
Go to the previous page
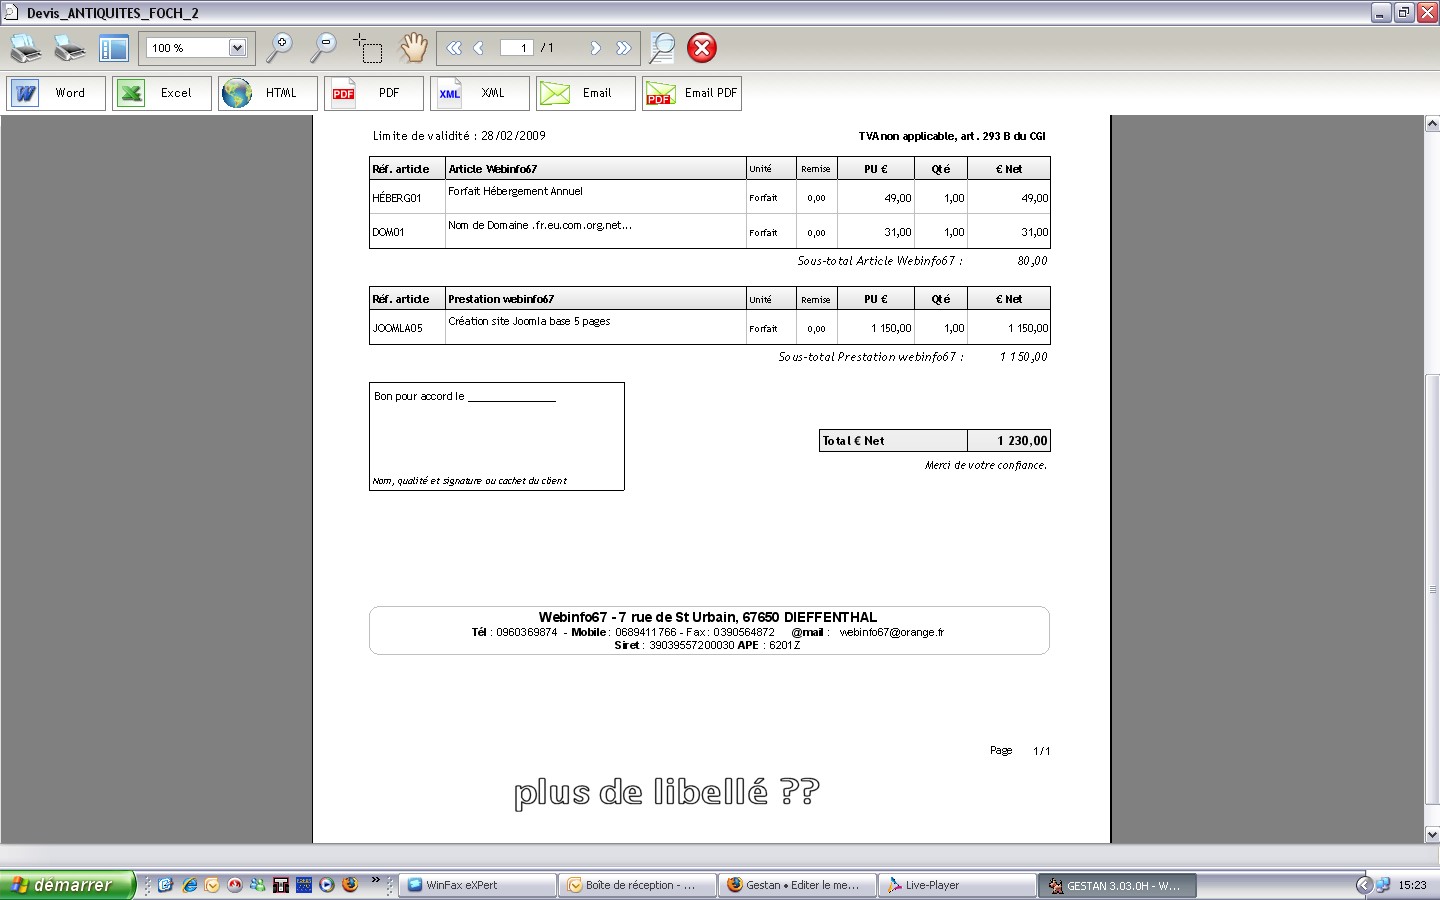[x=479, y=48]
